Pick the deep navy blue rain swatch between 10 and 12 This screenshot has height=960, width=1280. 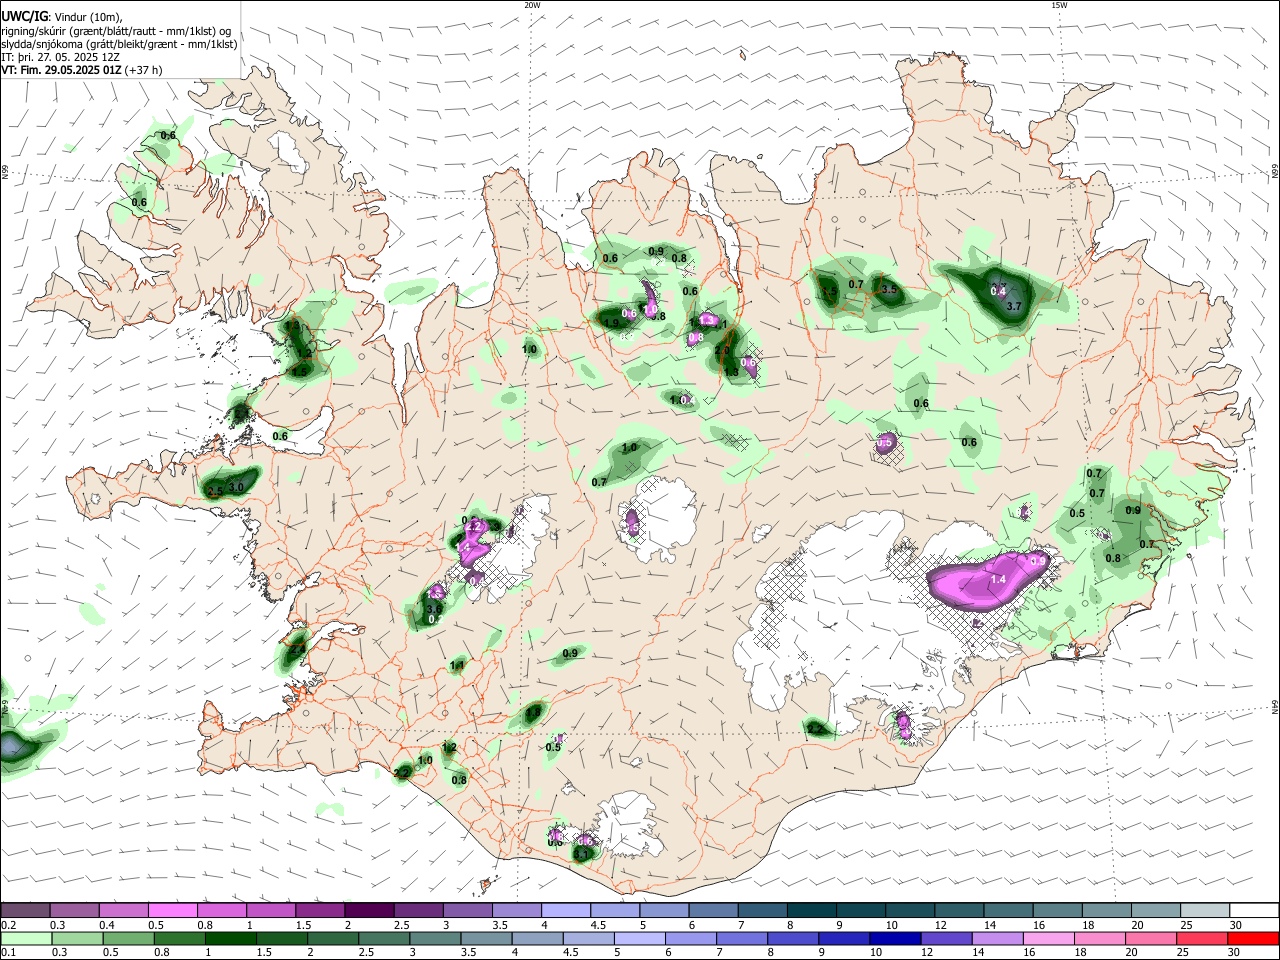point(894,938)
